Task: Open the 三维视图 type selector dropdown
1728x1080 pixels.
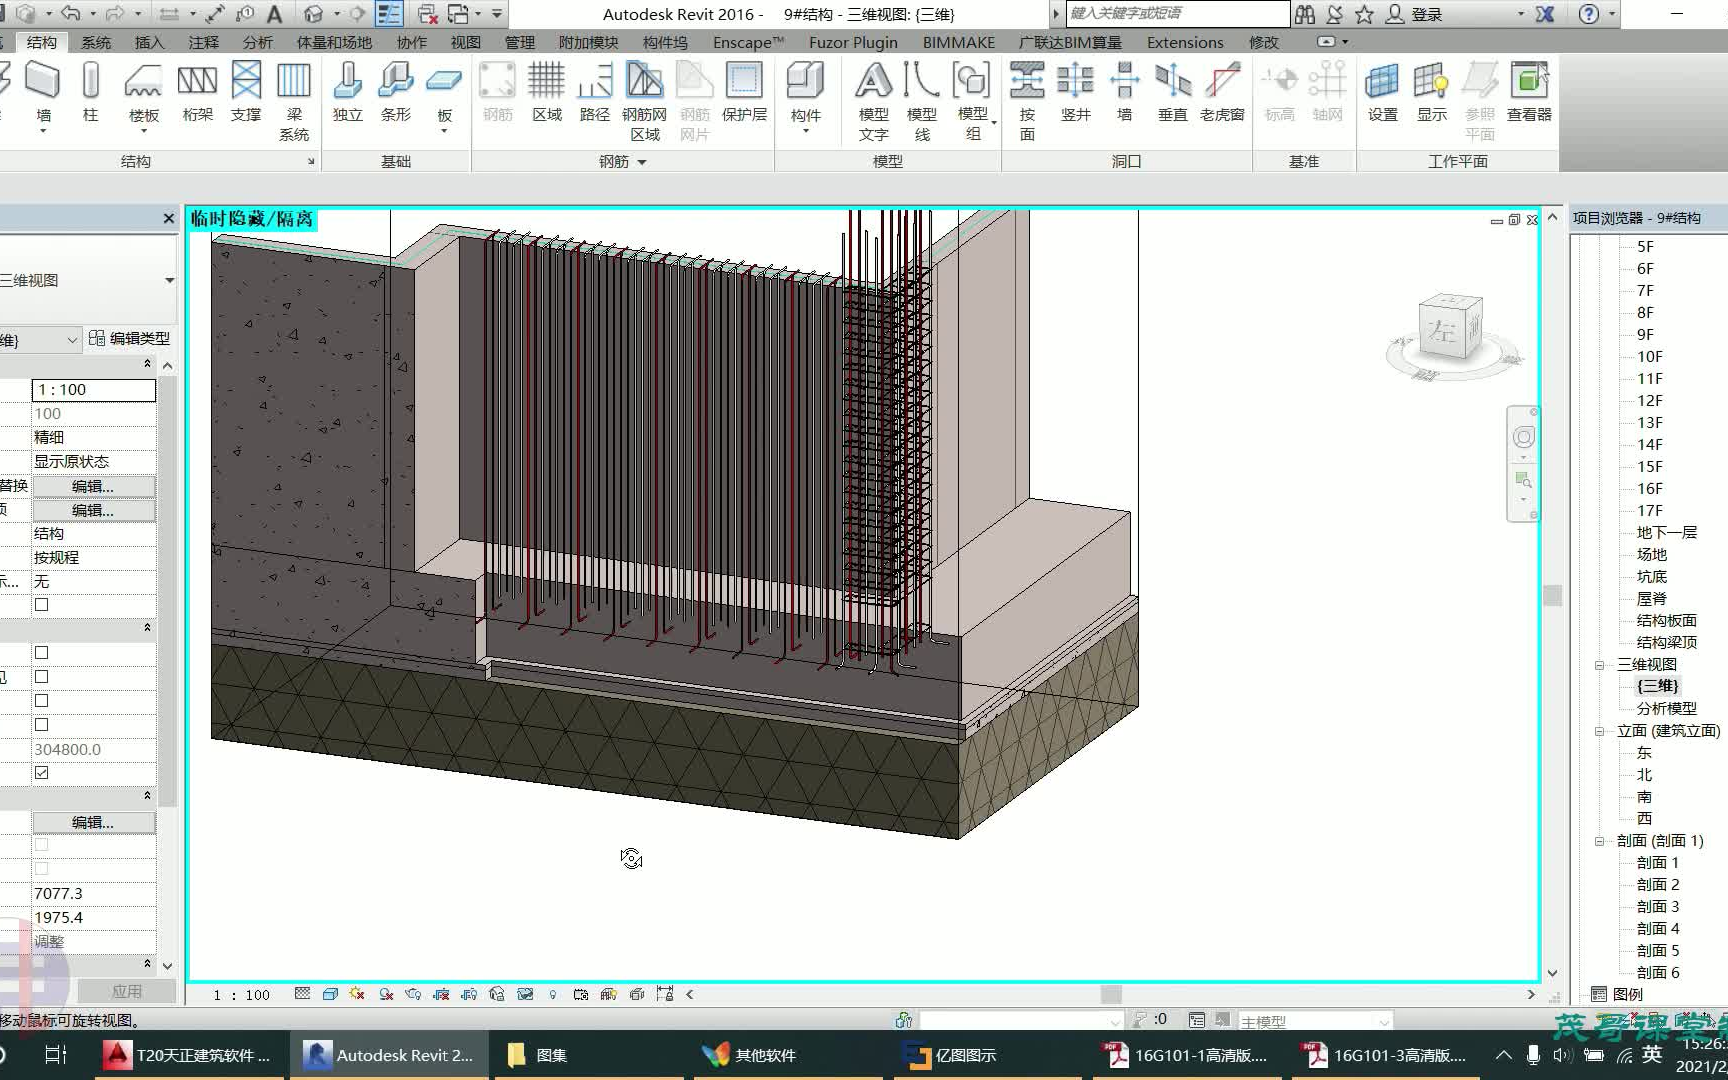Action: (x=169, y=281)
